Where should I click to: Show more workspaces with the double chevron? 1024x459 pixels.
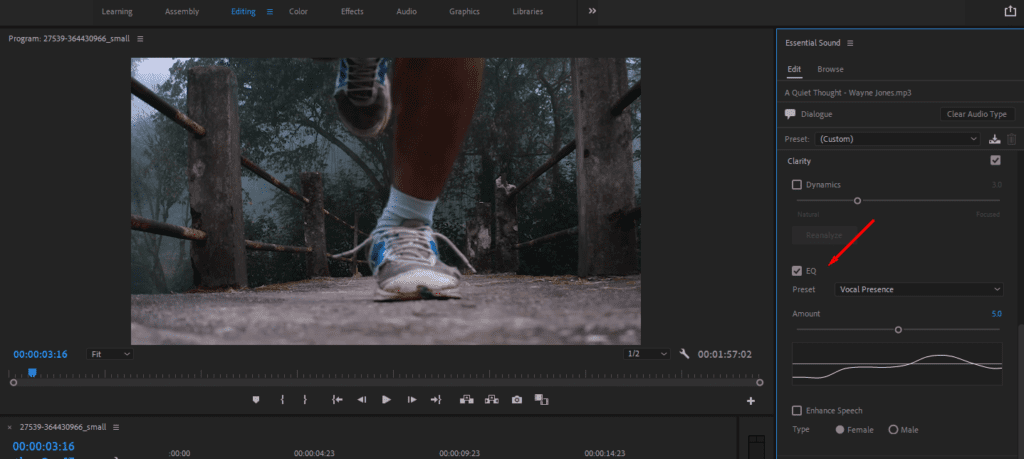point(592,11)
